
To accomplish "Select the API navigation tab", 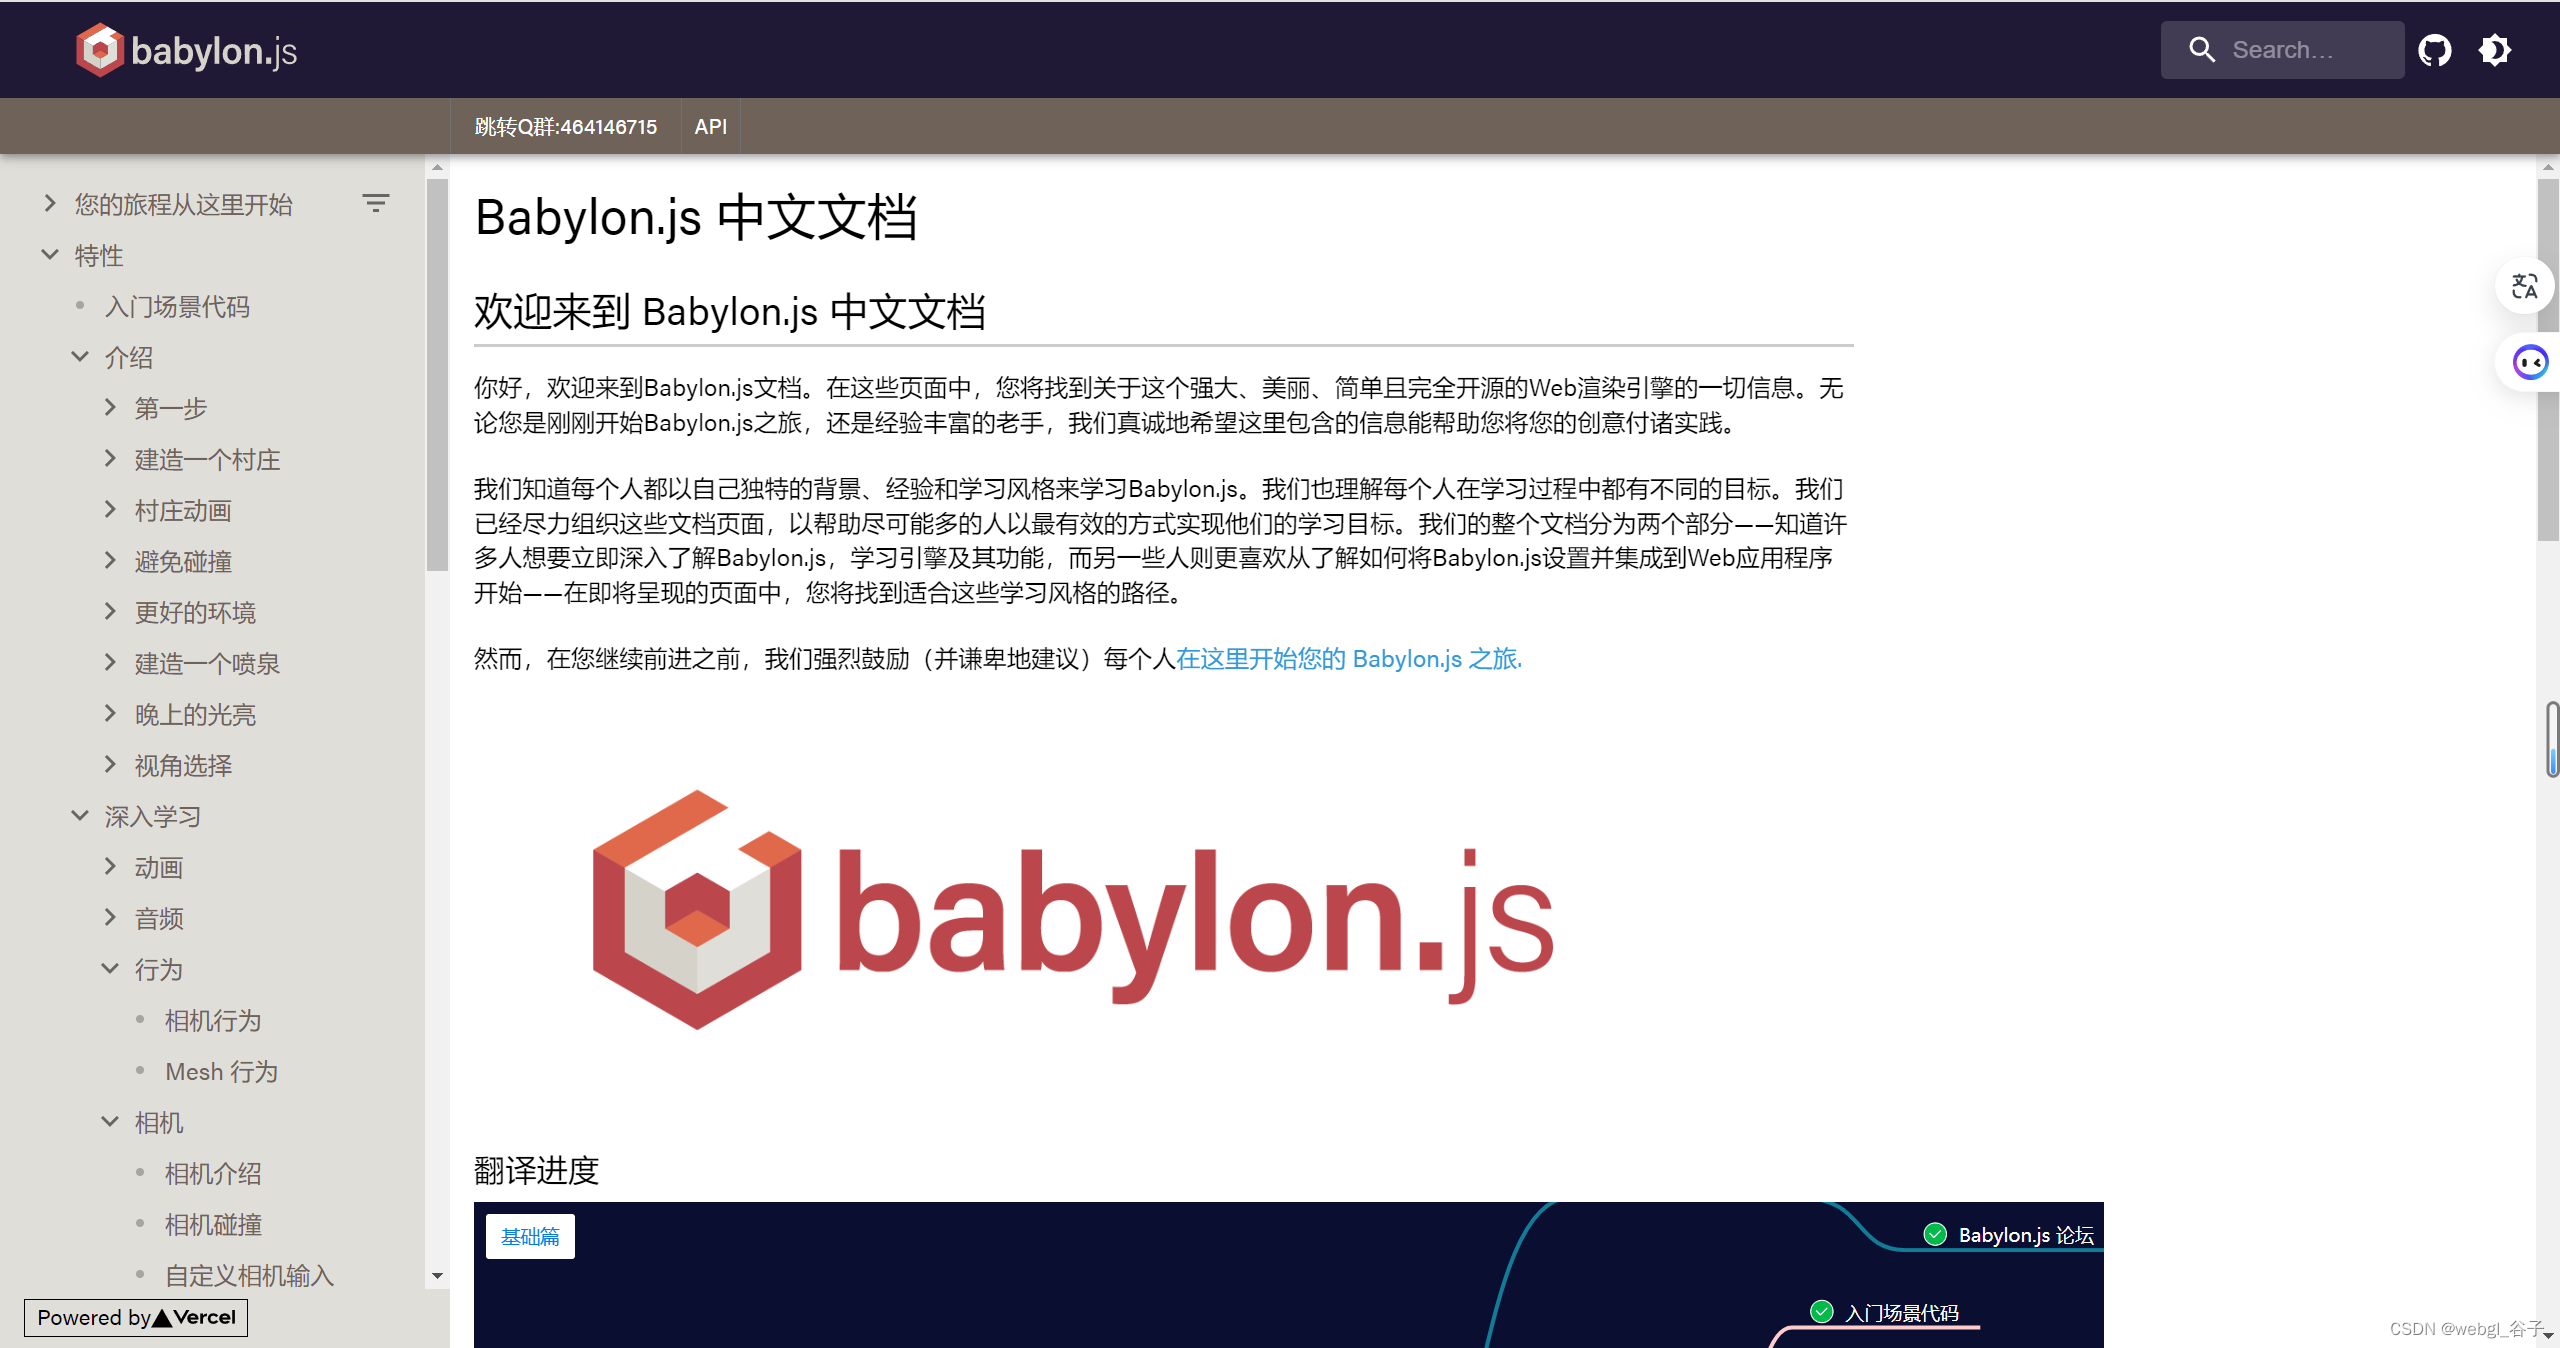I will click(x=710, y=126).
